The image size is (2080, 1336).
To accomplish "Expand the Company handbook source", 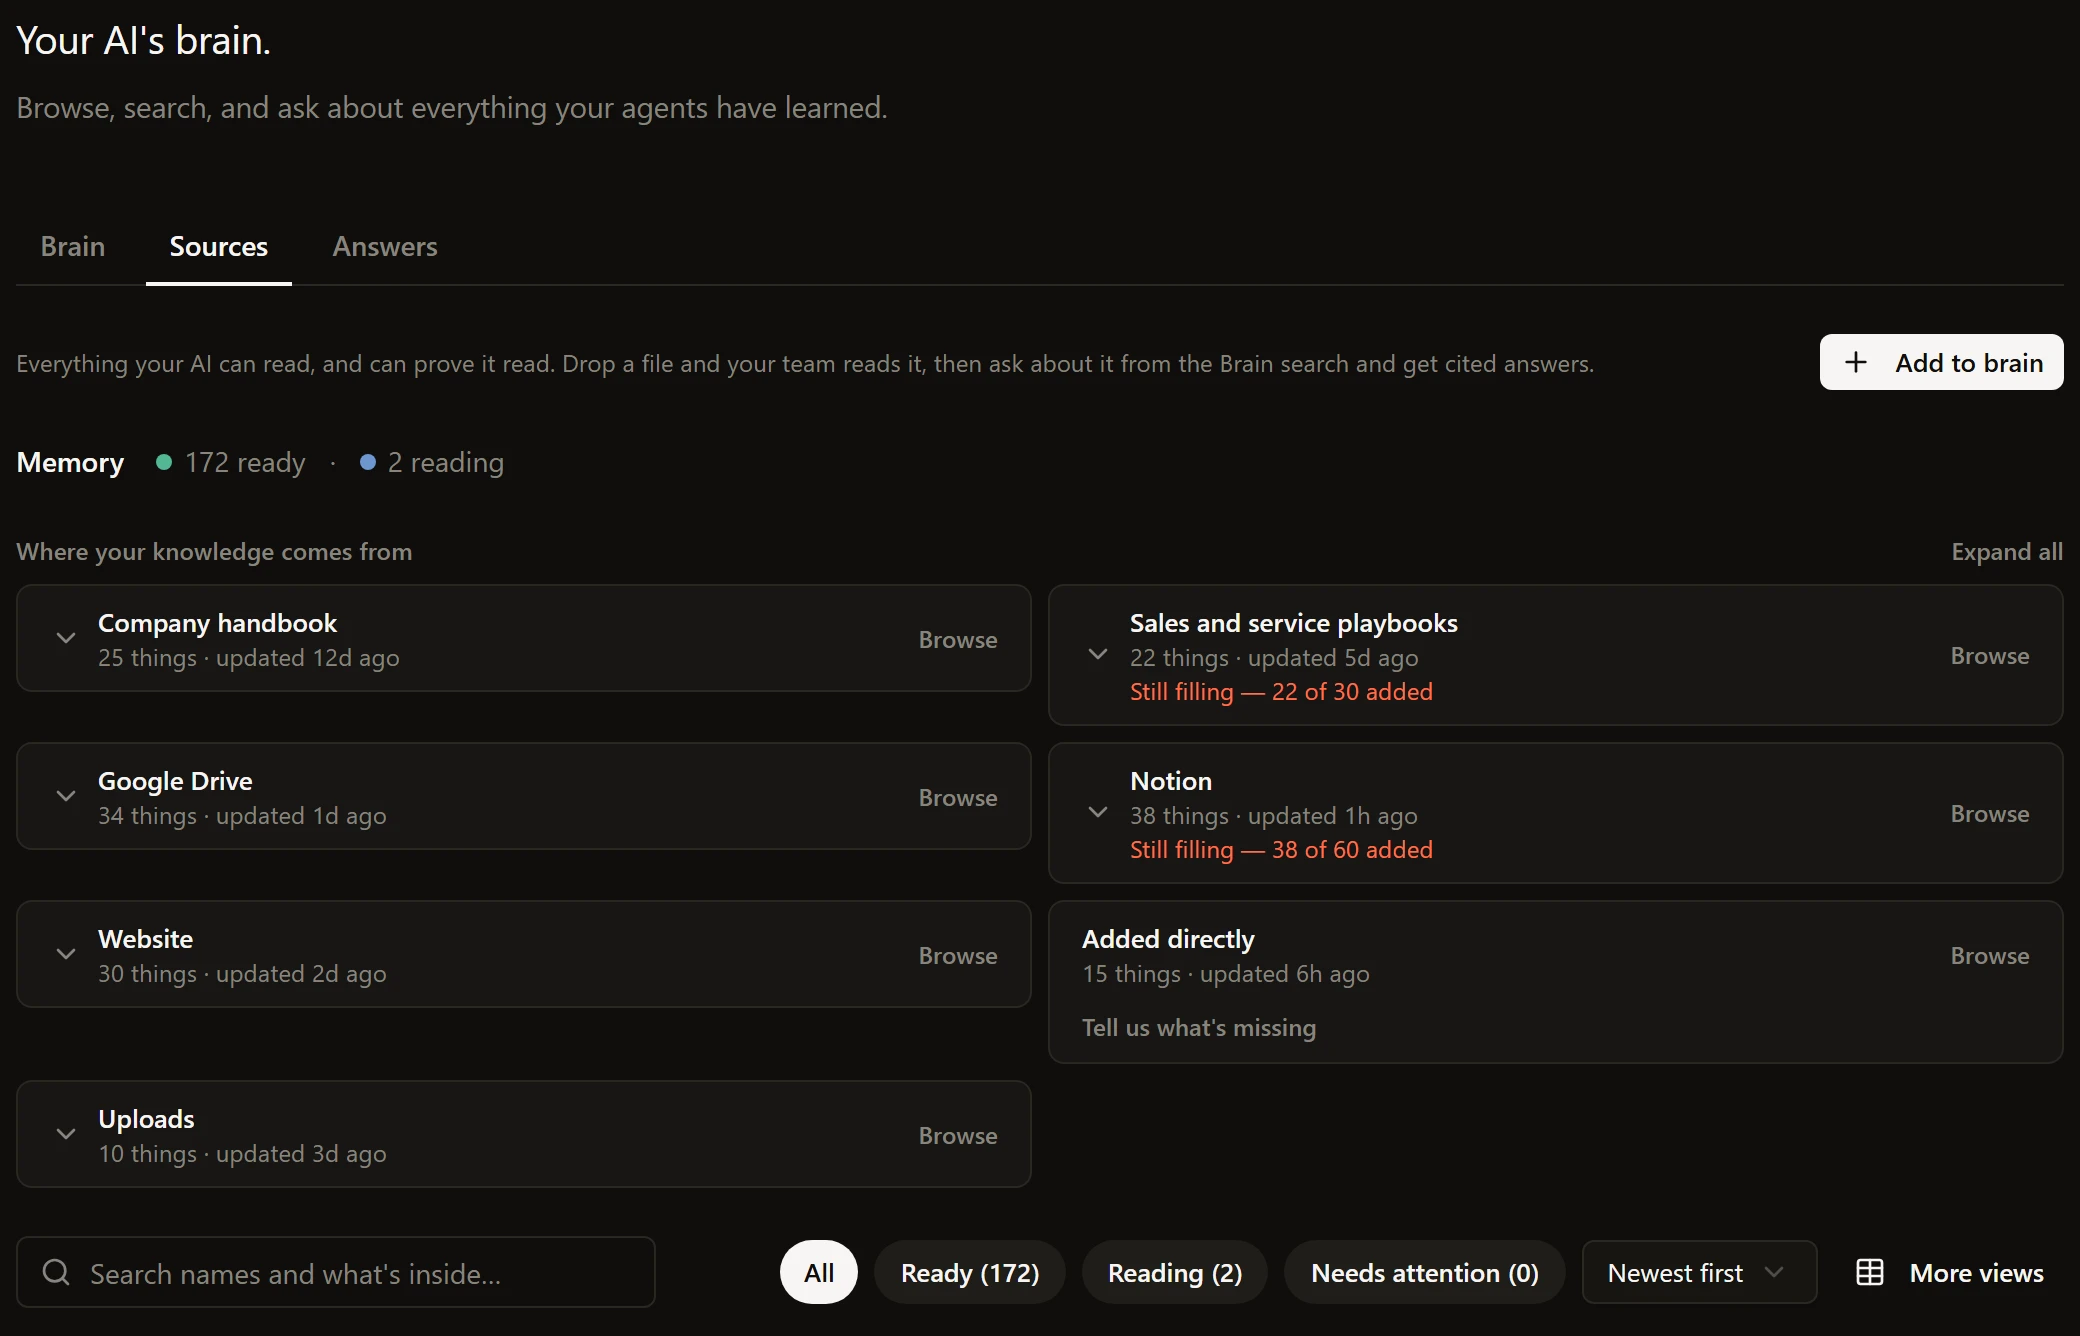I will pos(66,638).
